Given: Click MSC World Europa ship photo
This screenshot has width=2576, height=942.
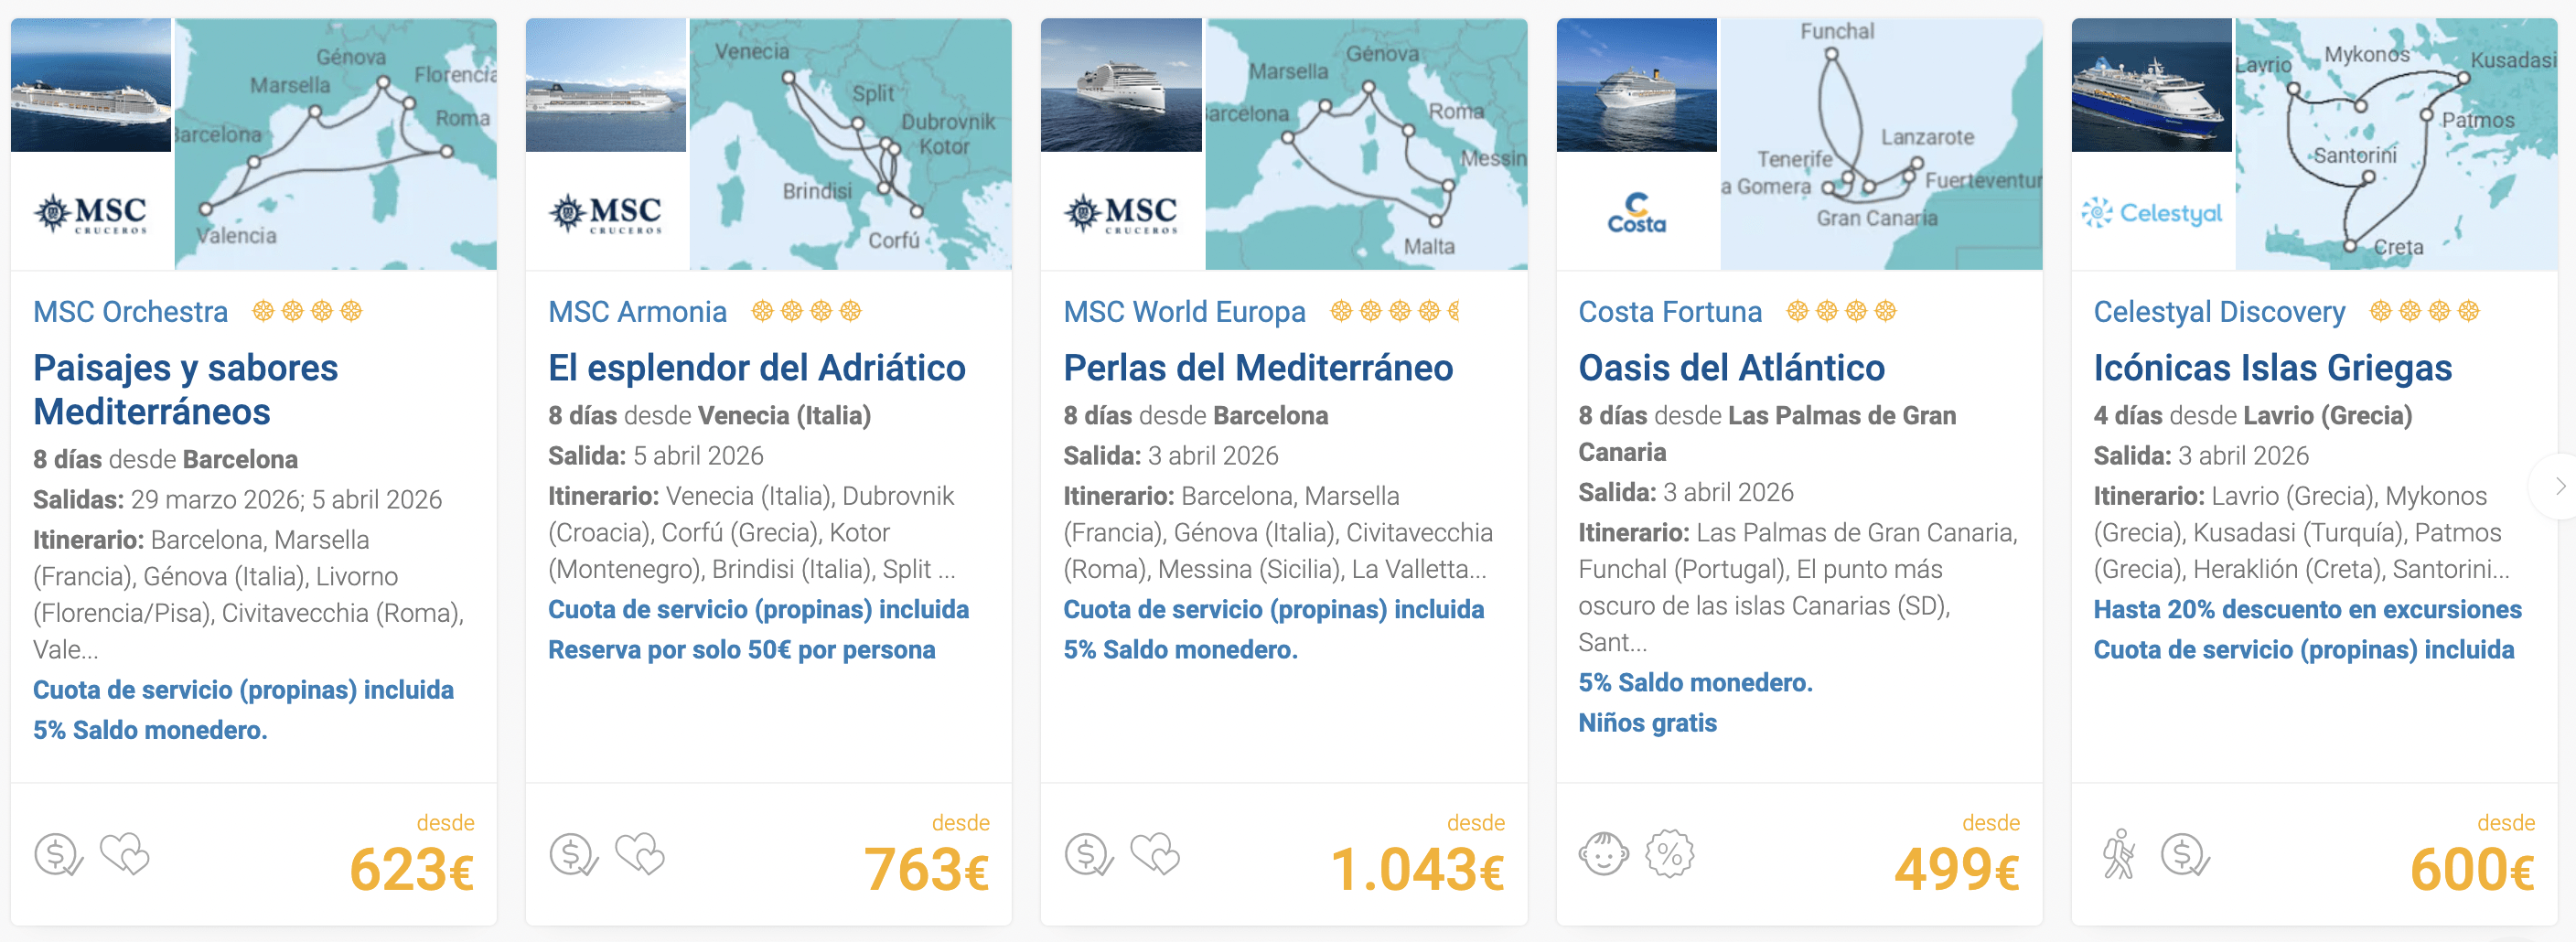Looking at the screenshot, I should coord(1120,85).
